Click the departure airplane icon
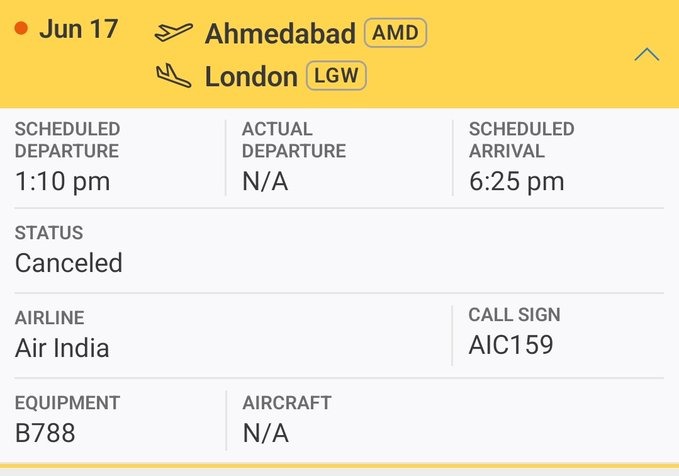The image size is (679, 476). pos(174,32)
